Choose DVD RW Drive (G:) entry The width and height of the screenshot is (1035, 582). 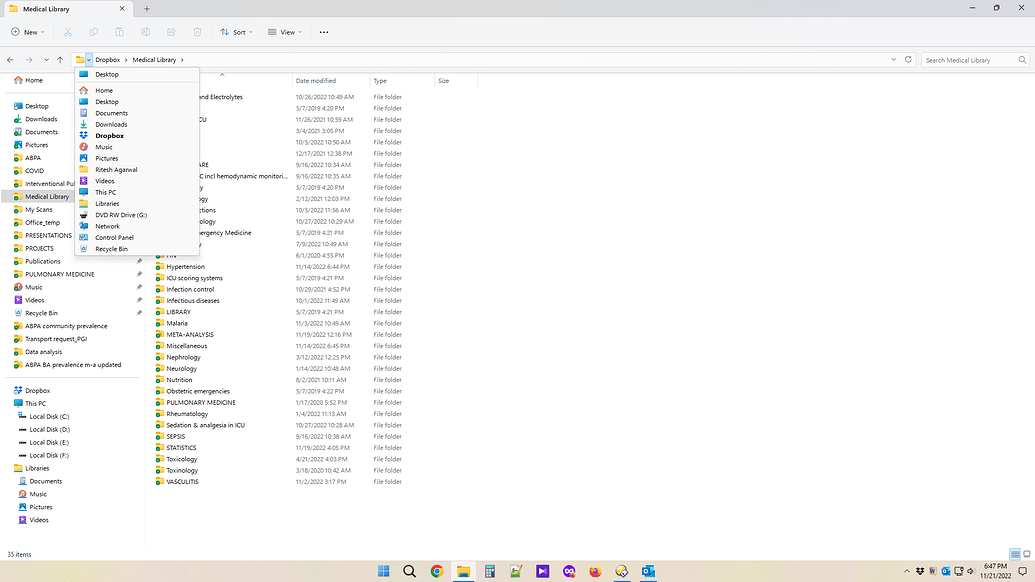click(x=137, y=215)
